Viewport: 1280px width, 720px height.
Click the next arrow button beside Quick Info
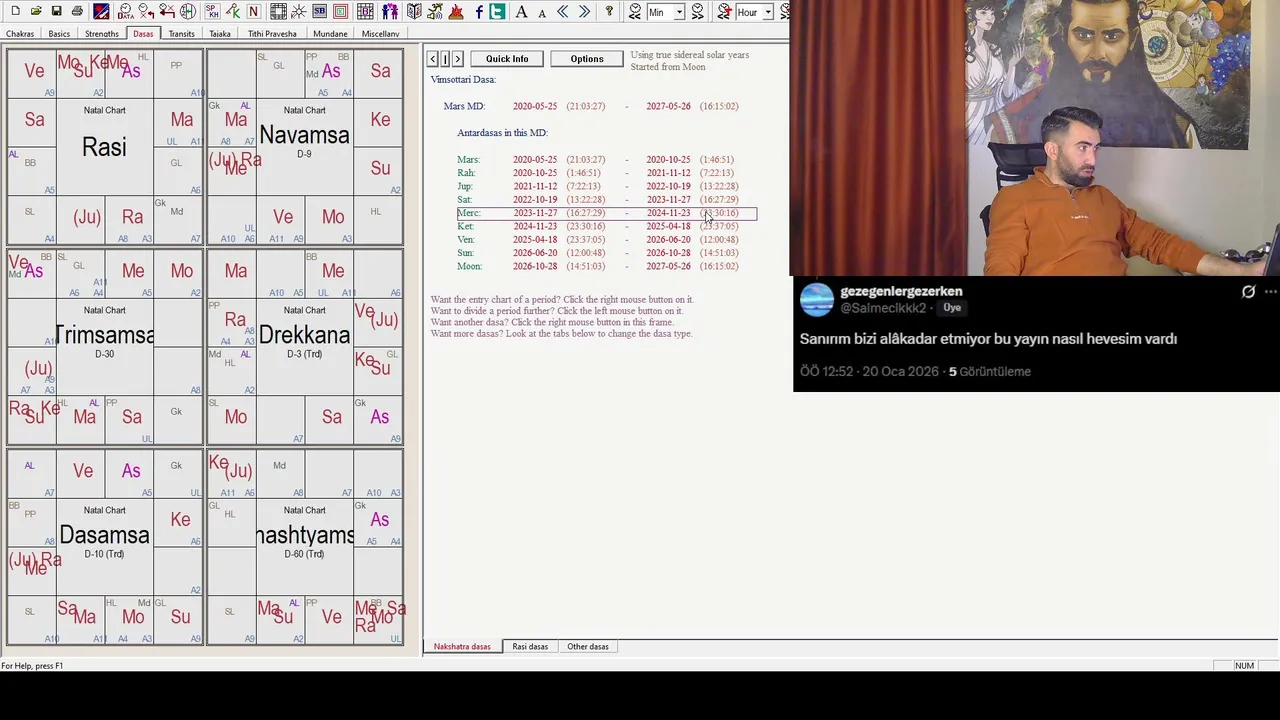[458, 59]
